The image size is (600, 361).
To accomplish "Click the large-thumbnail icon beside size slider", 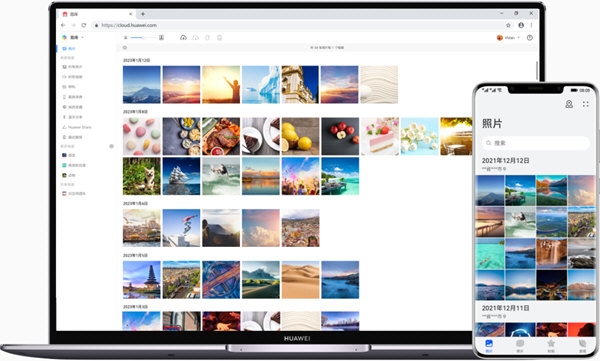I will click(161, 38).
